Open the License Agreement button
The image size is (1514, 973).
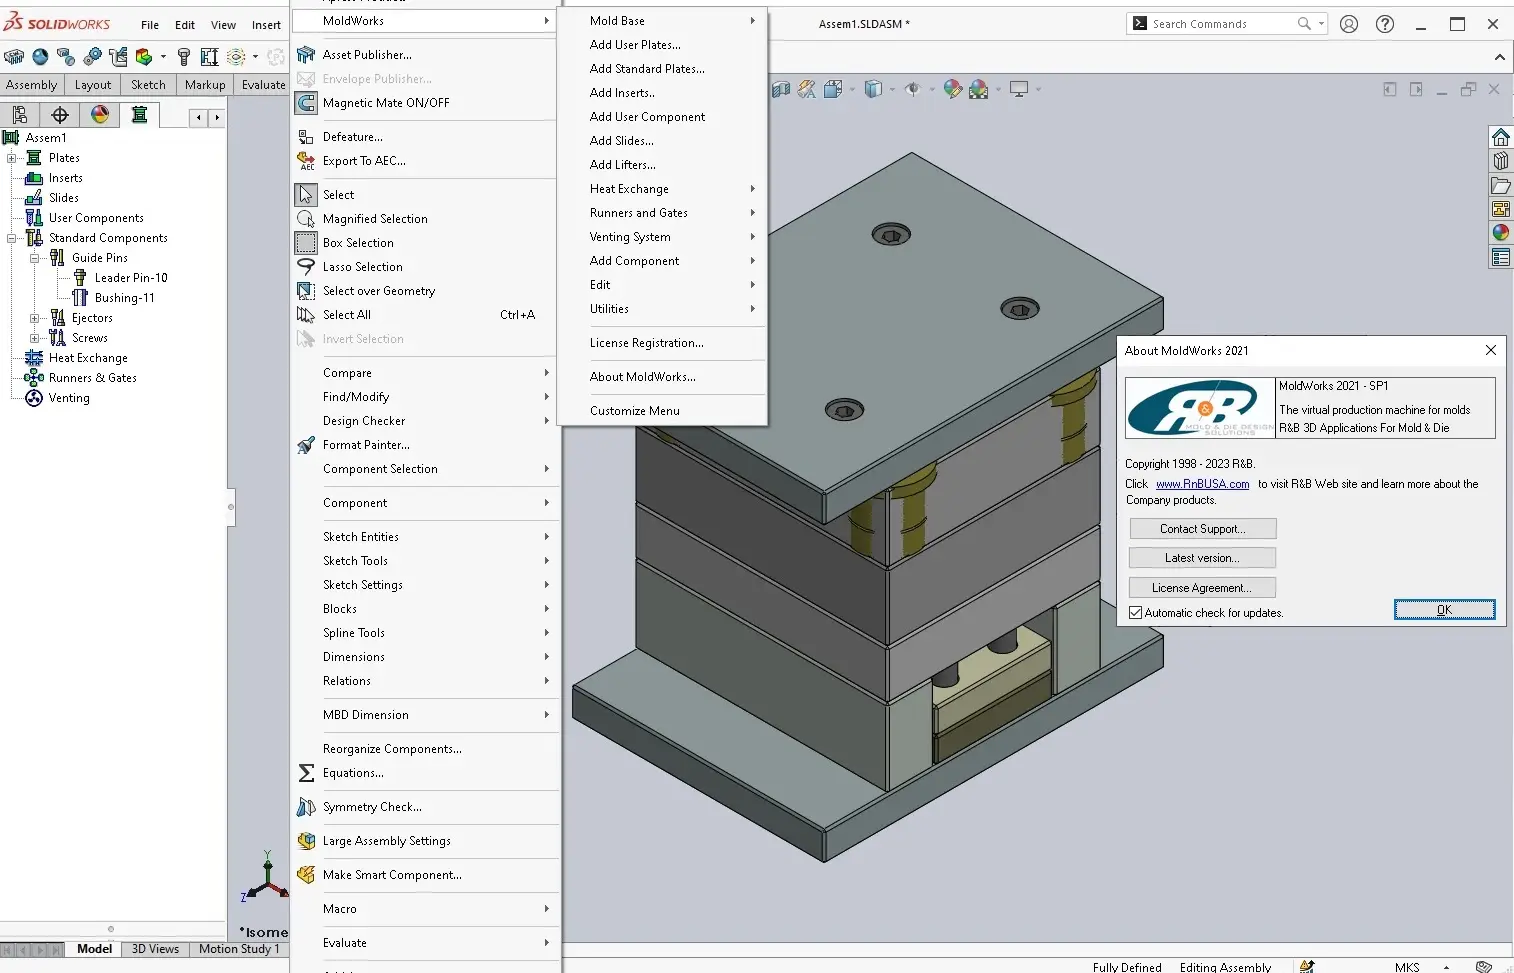click(x=1202, y=588)
